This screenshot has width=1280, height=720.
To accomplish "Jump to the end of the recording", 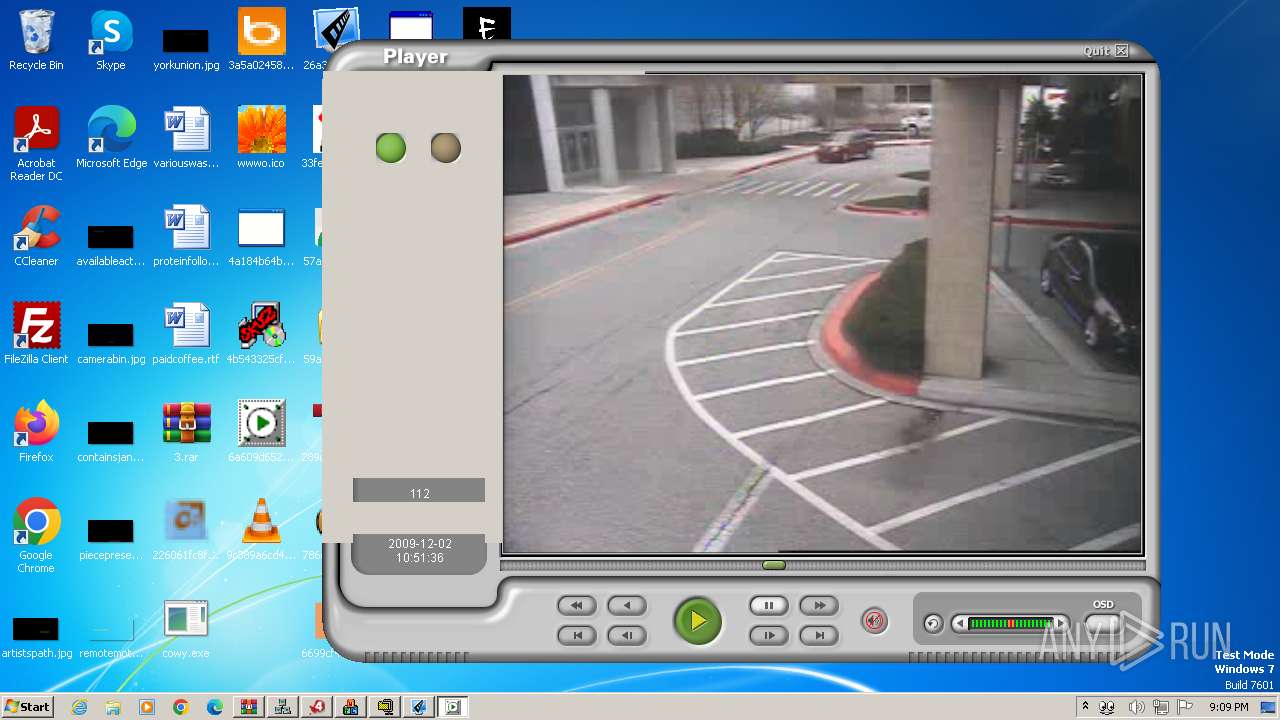I will (819, 635).
